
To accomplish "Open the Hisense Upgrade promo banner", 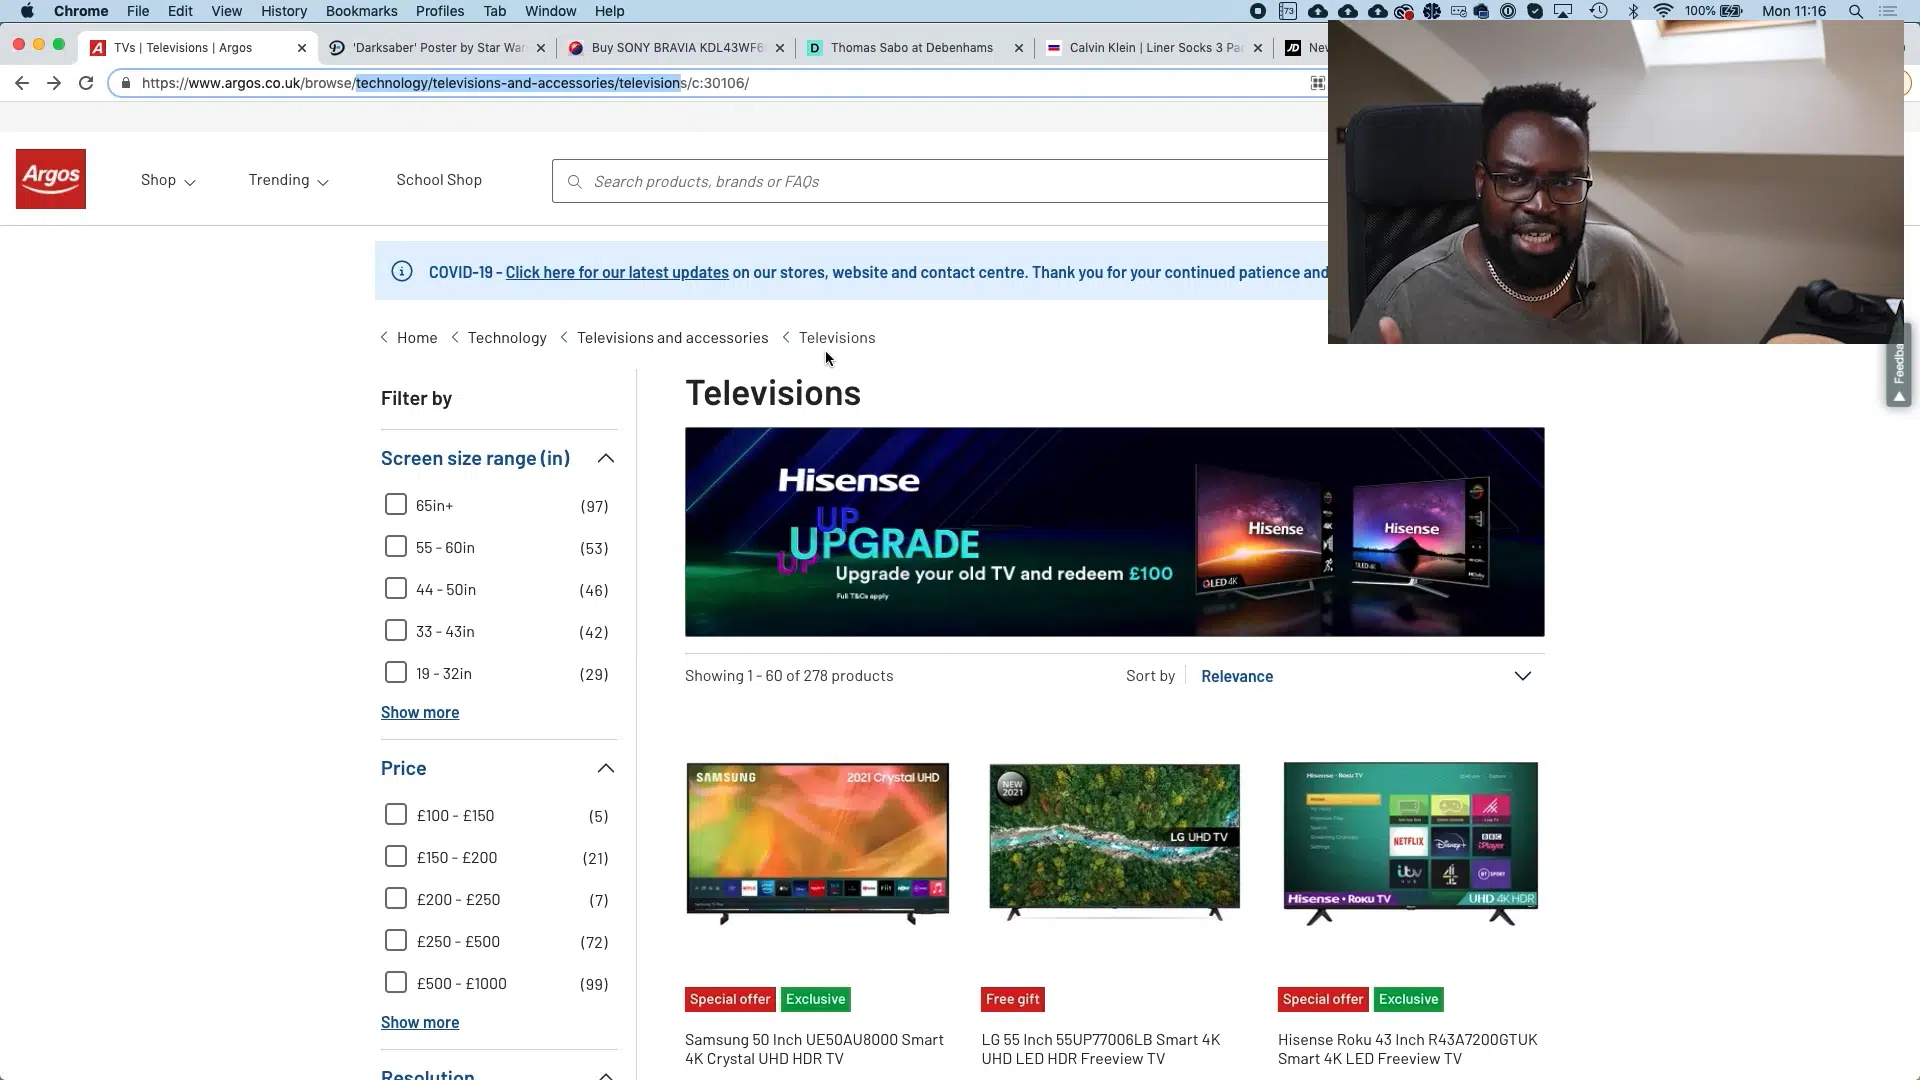I will pos(1114,532).
